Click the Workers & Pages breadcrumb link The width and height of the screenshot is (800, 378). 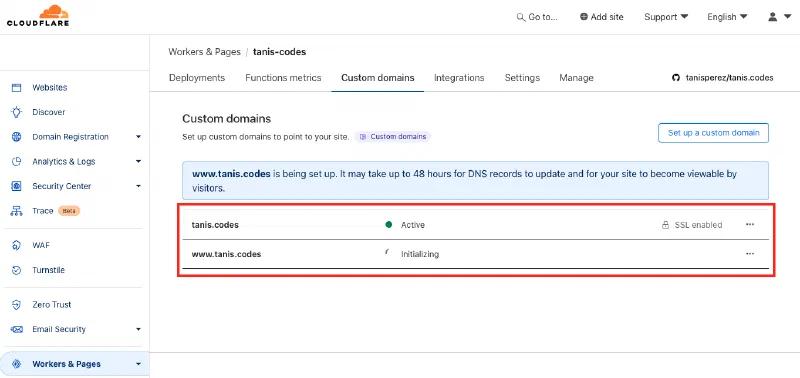pos(204,52)
